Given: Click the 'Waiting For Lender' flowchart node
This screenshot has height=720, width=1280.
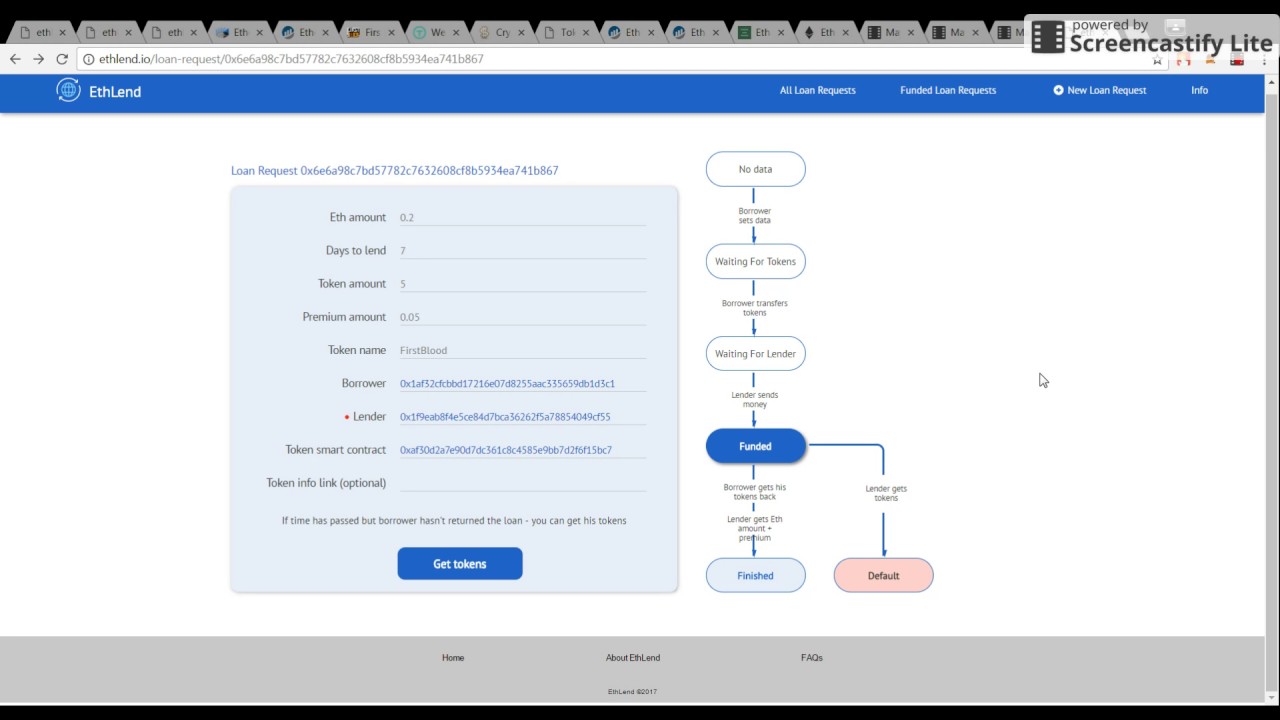Looking at the screenshot, I should (x=756, y=354).
